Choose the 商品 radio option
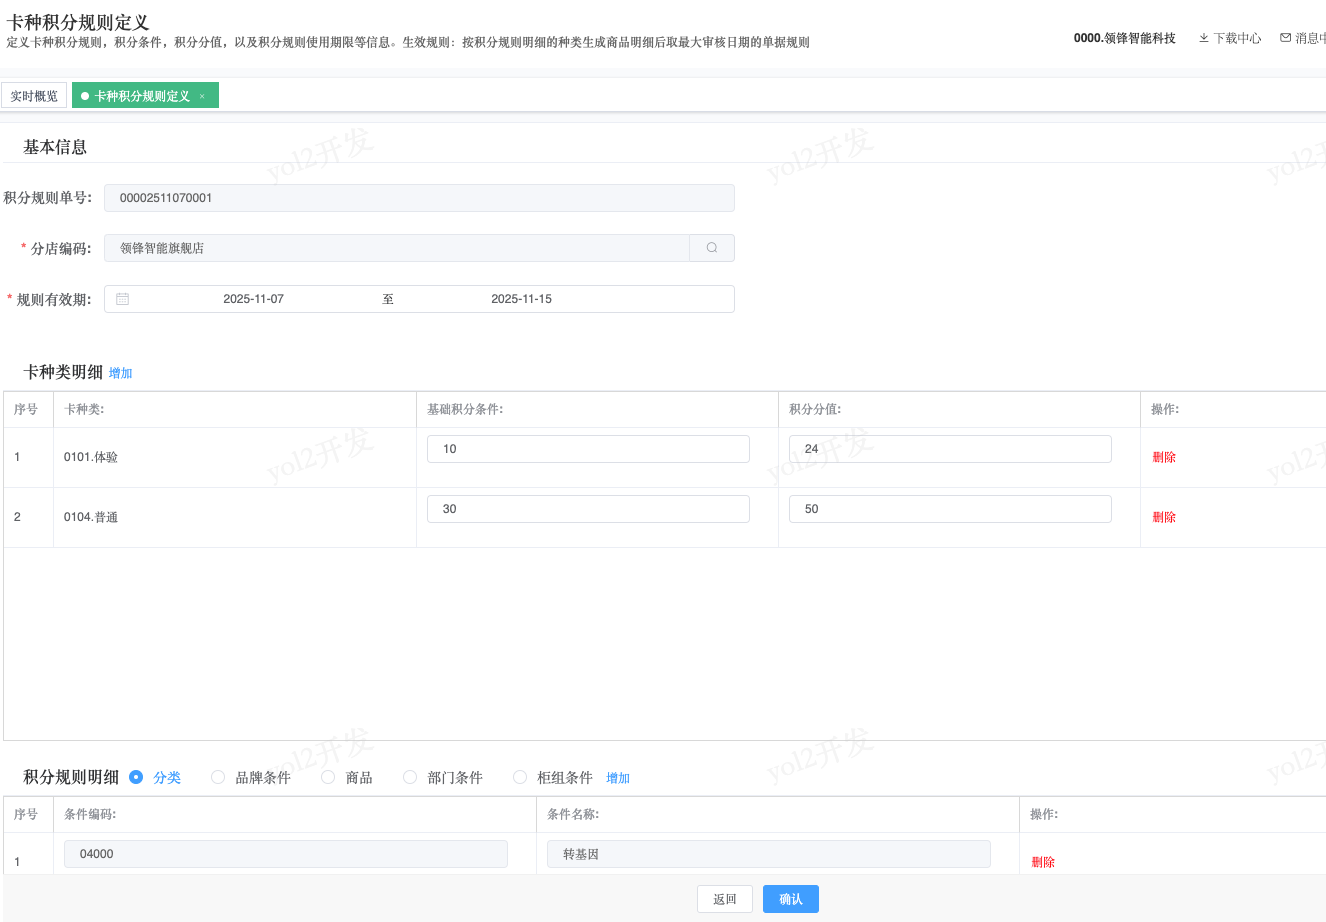Screen dimensions: 1326x922 (x=328, y=777)
